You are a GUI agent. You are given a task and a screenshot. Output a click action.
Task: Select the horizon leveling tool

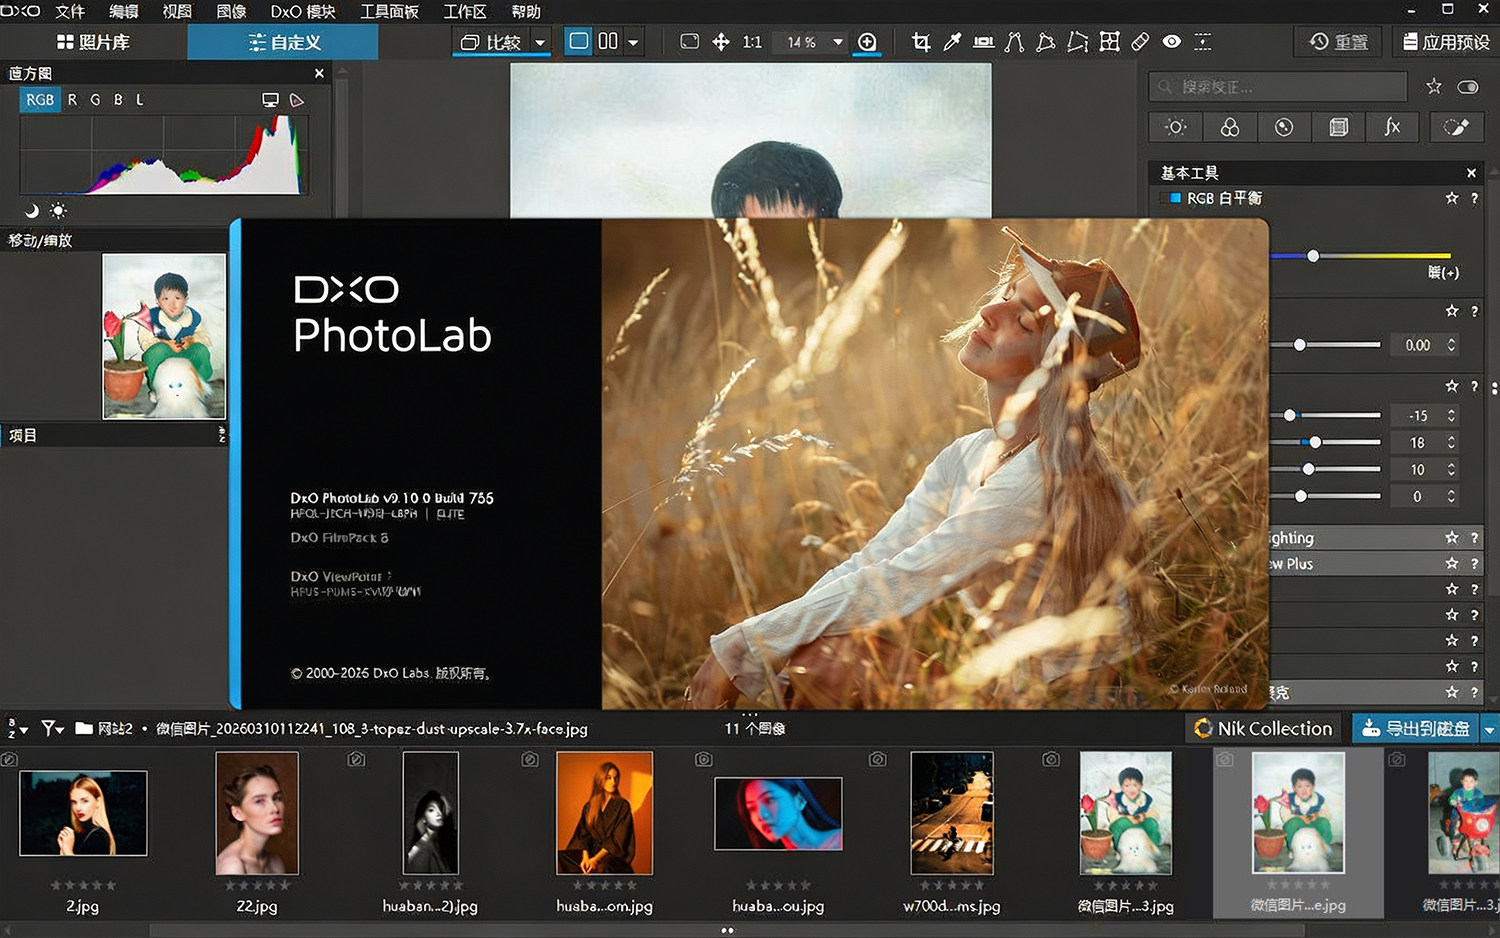(x=984, y=42)
